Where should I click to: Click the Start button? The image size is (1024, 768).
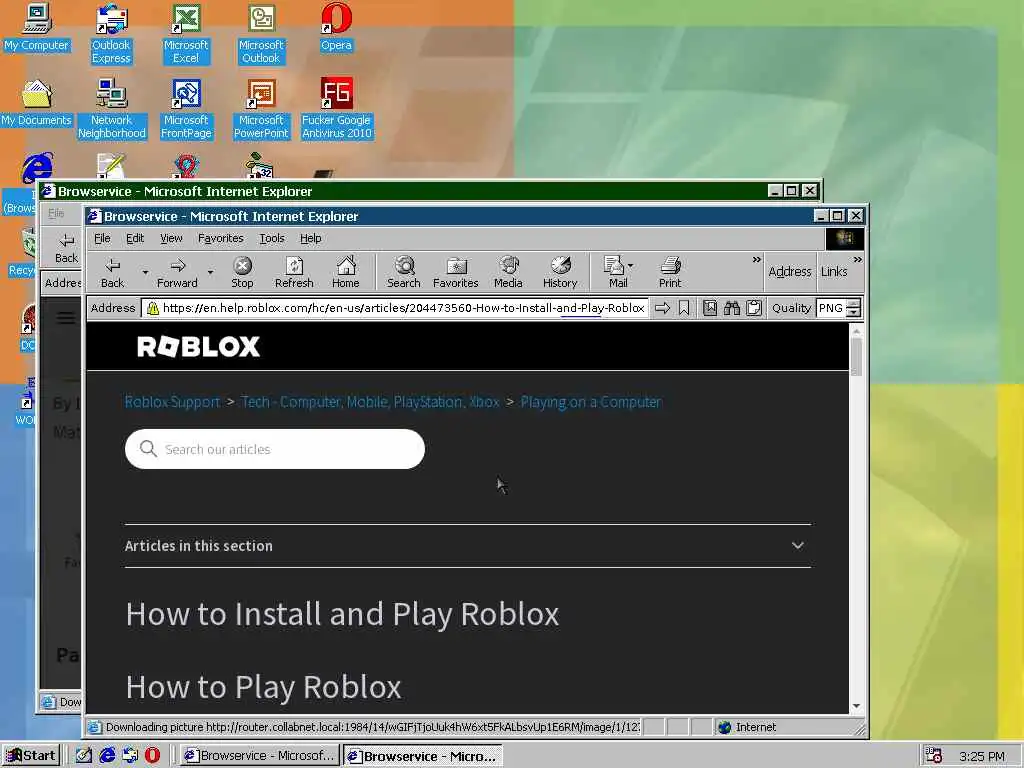31,756
